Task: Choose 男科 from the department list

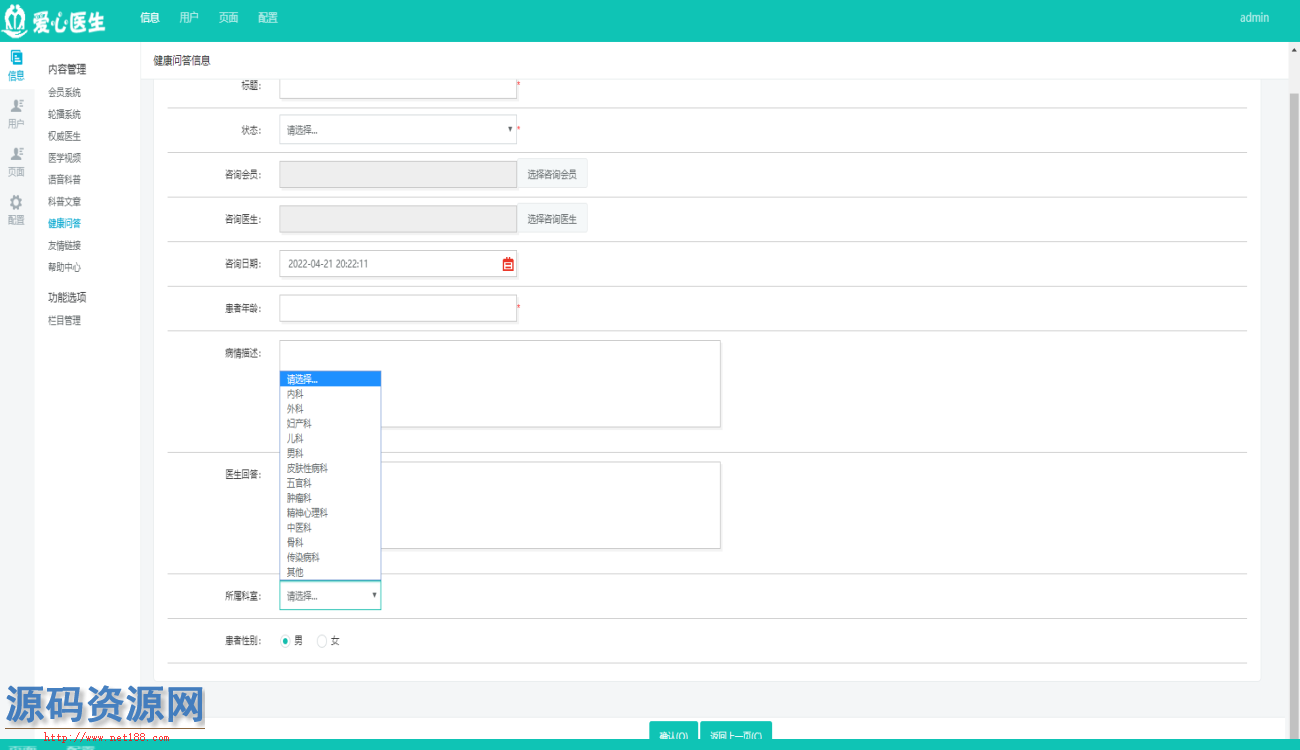Action: click(x=330, y=453)
